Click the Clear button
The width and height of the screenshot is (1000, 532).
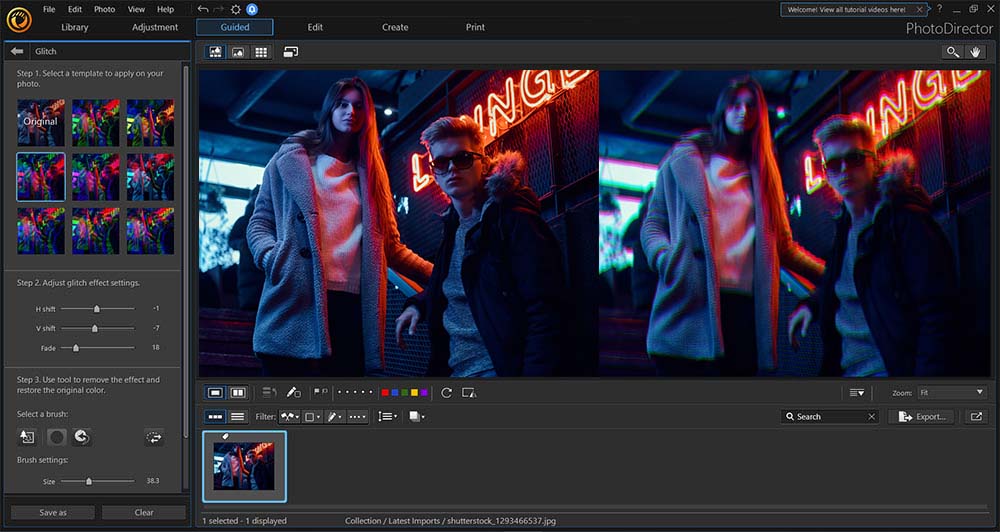click(144, 512)
